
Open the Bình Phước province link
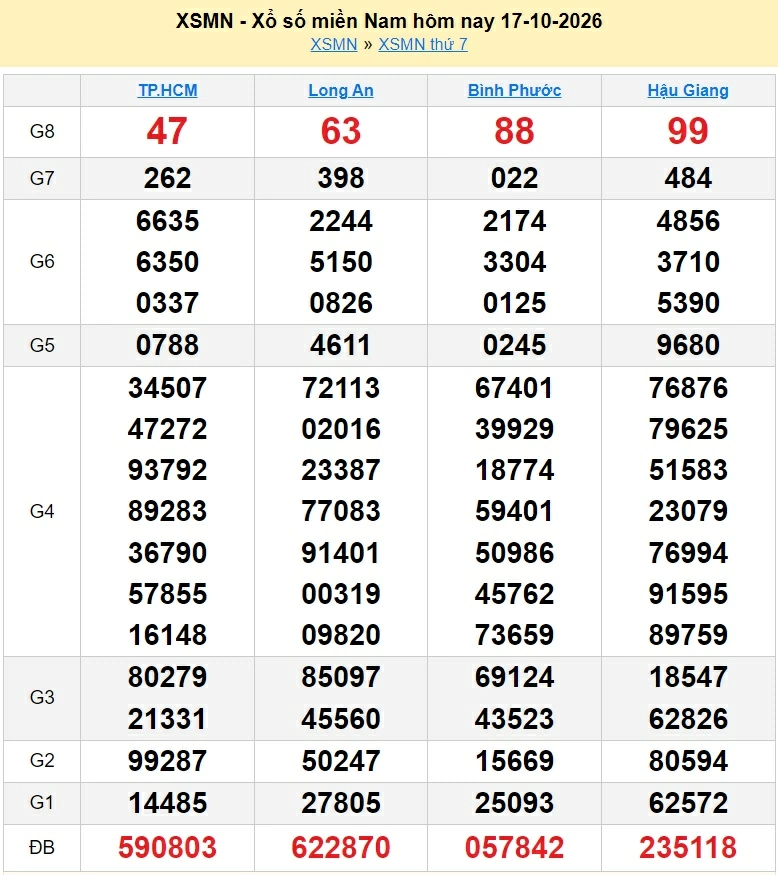click(x=514, y=90)
